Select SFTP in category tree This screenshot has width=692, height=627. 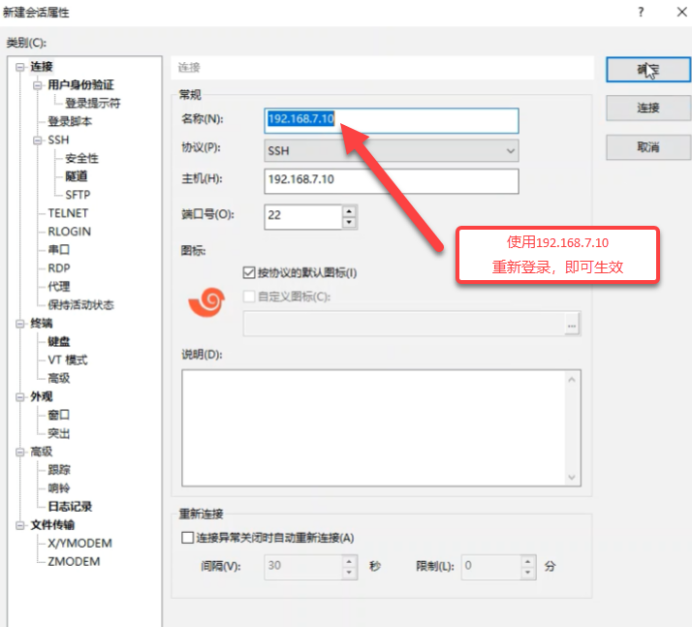[x=77, y=195]
